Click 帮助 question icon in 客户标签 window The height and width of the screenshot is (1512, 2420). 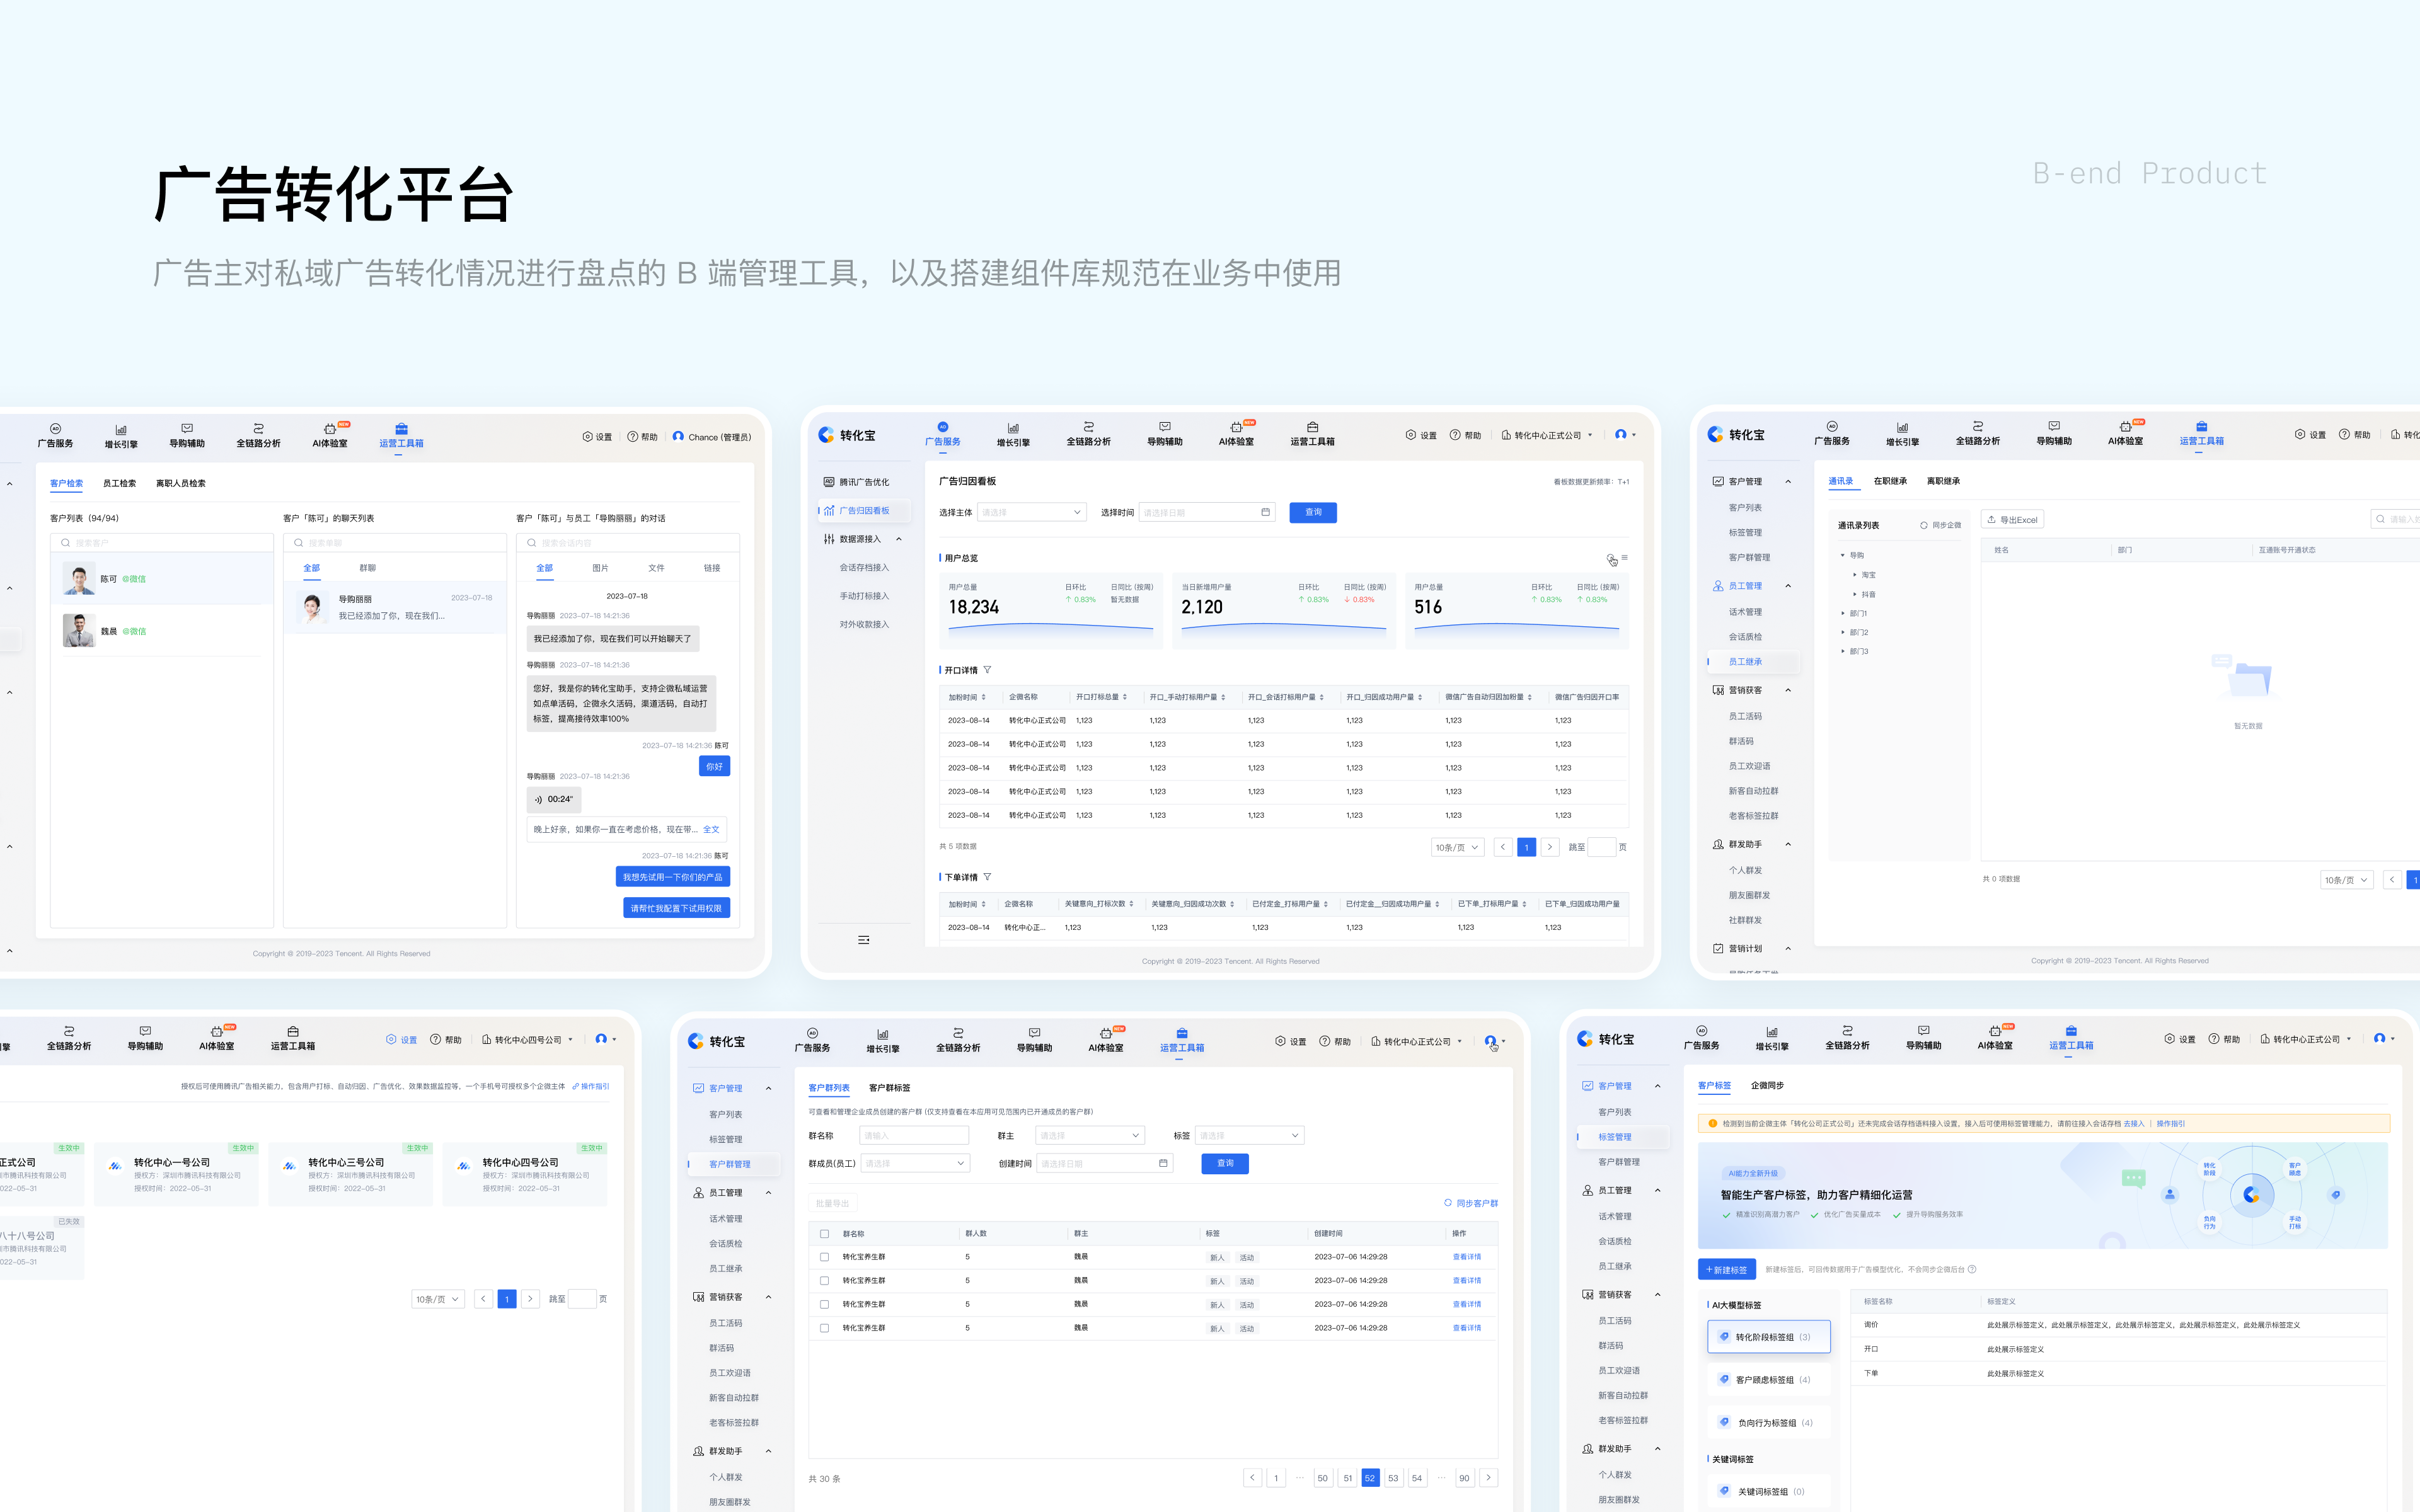[x=2214, y=1039]
